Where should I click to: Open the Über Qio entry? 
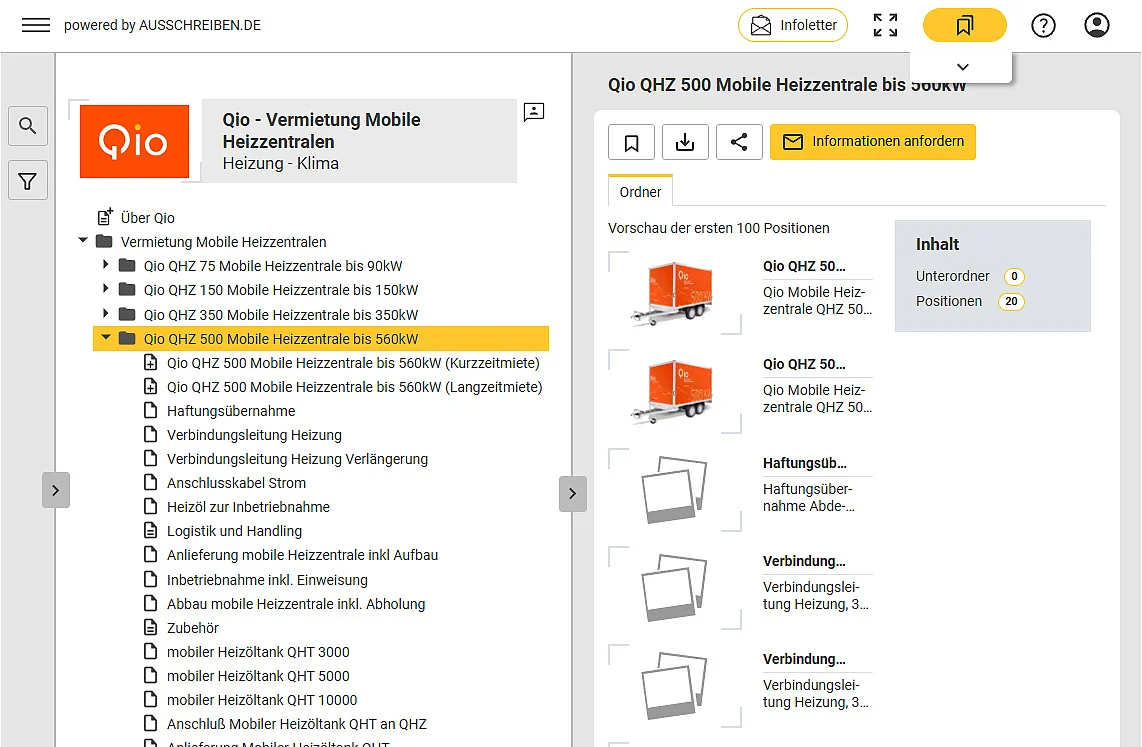pyautogui.click(x=148, y=218)
